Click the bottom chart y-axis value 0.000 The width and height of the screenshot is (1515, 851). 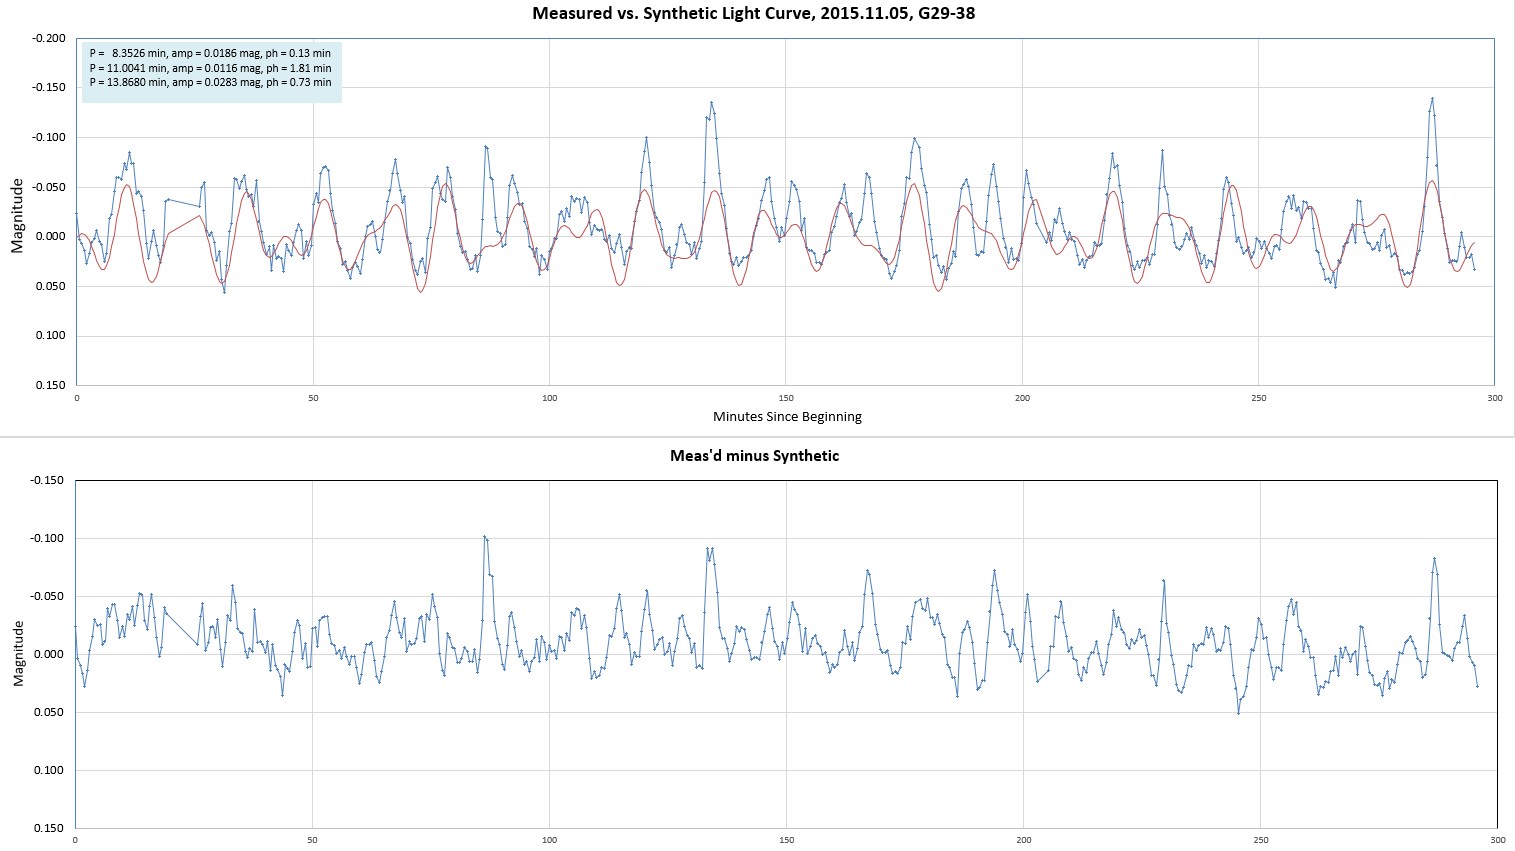(x=51, y=654)
